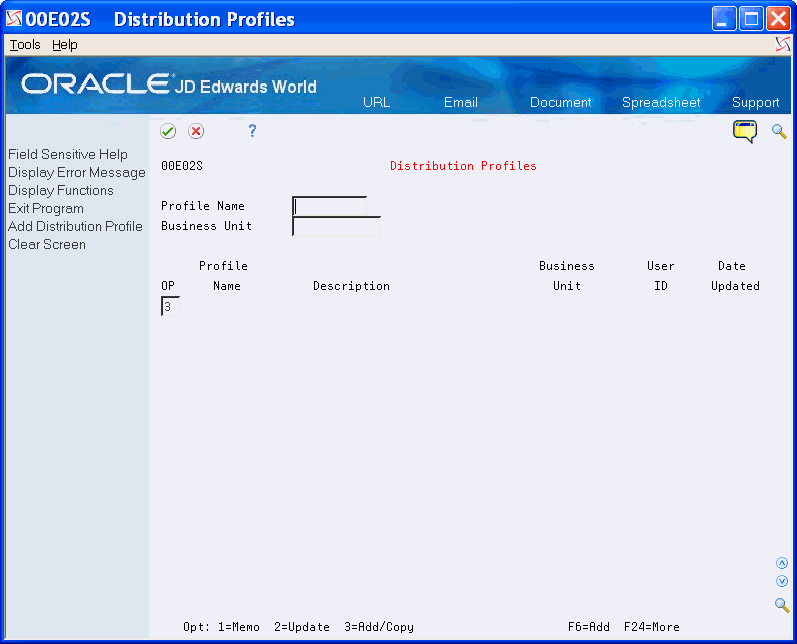797x644 pixels.
Task: Click the magnifier icon in the toolbar
Action: click(x=779, y=131)
